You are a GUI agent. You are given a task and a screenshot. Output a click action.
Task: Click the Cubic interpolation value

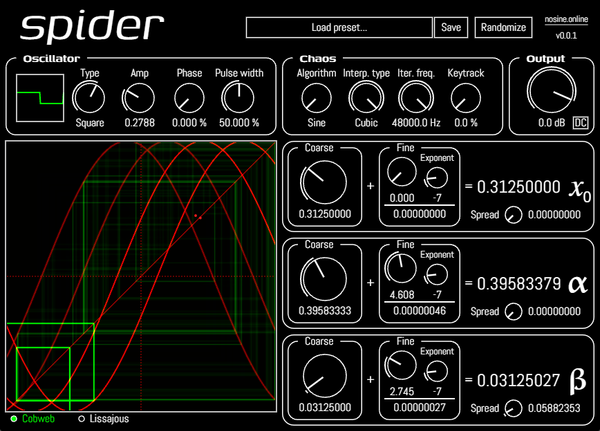pos(366,123)
